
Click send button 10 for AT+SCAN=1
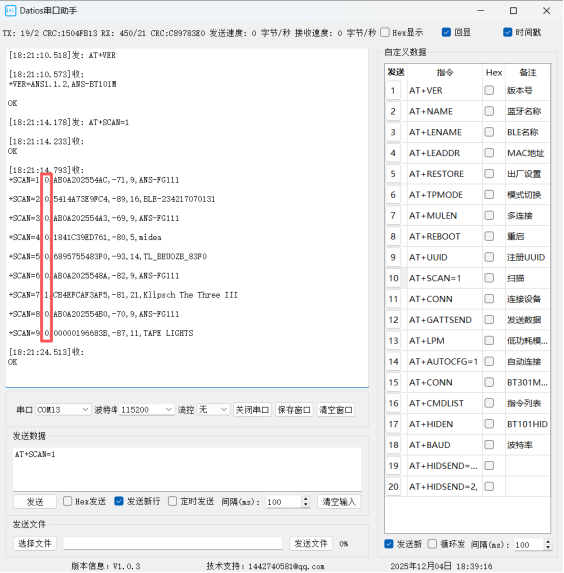[393, 278]
